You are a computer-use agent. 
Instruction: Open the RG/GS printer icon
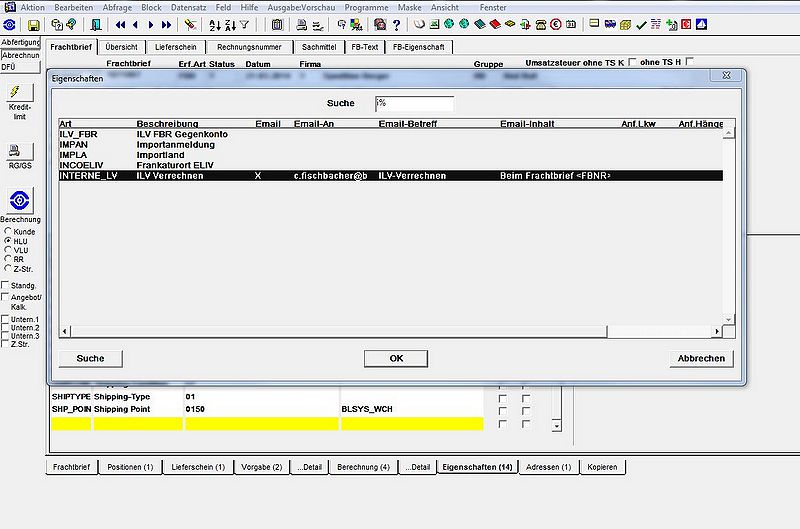click(19, 151)
